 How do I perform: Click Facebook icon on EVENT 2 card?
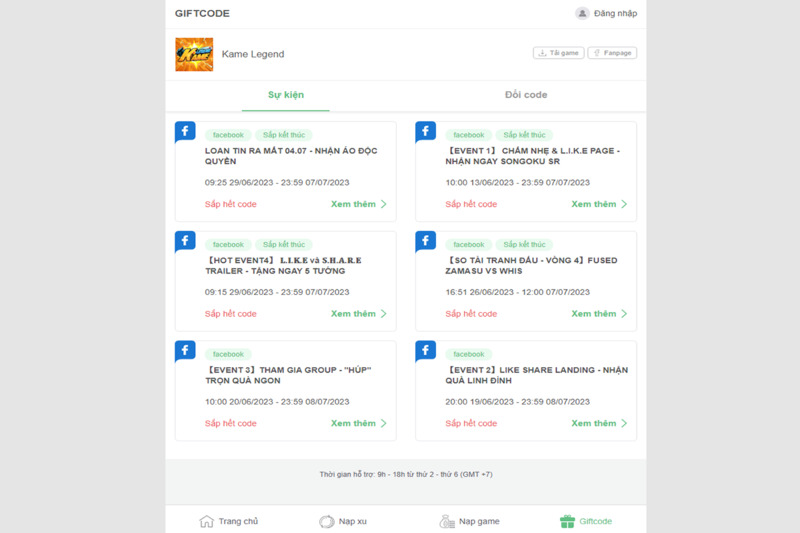[x=425, y=350]
